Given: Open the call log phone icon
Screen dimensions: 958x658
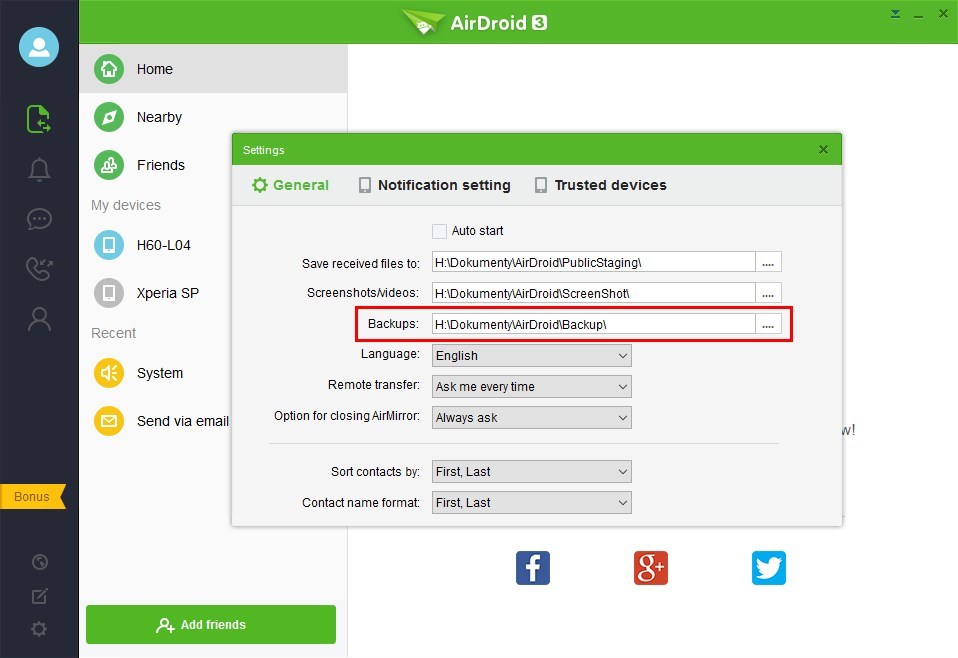Looking at the screenshot, I should tap(39, 269).
